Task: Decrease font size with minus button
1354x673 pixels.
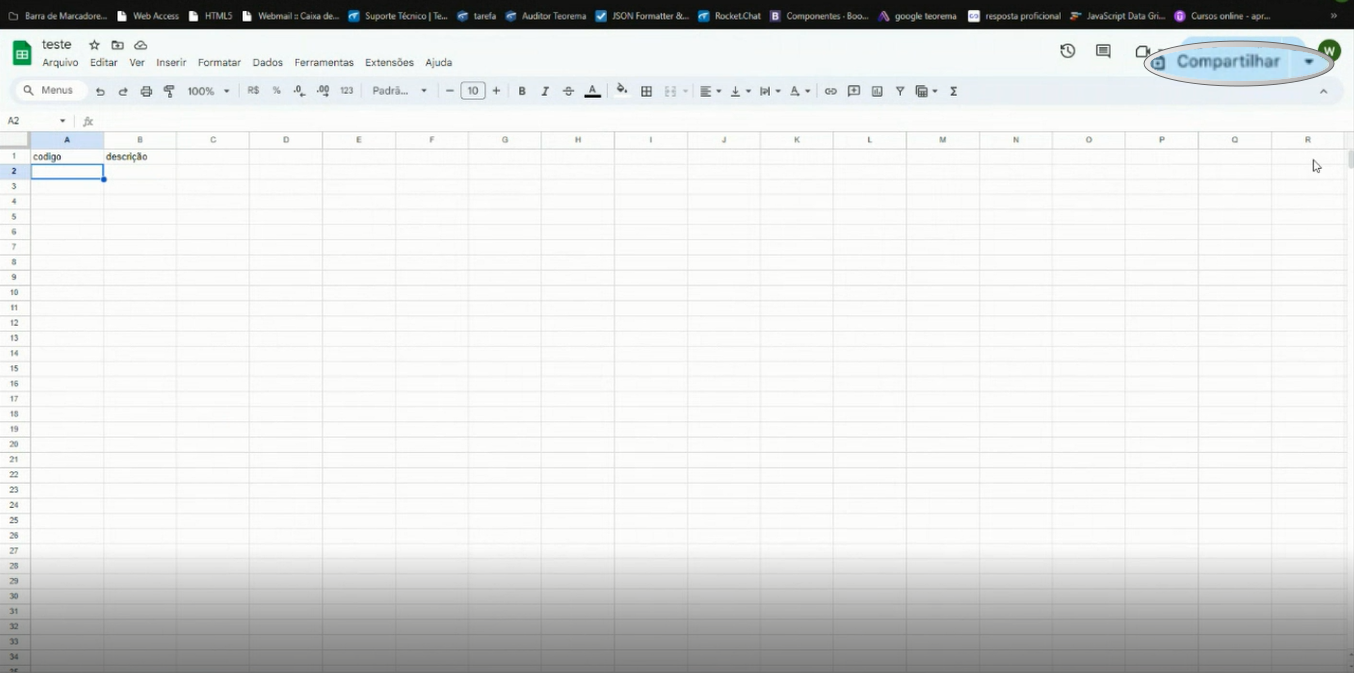Action: click(x=450, y=91)
